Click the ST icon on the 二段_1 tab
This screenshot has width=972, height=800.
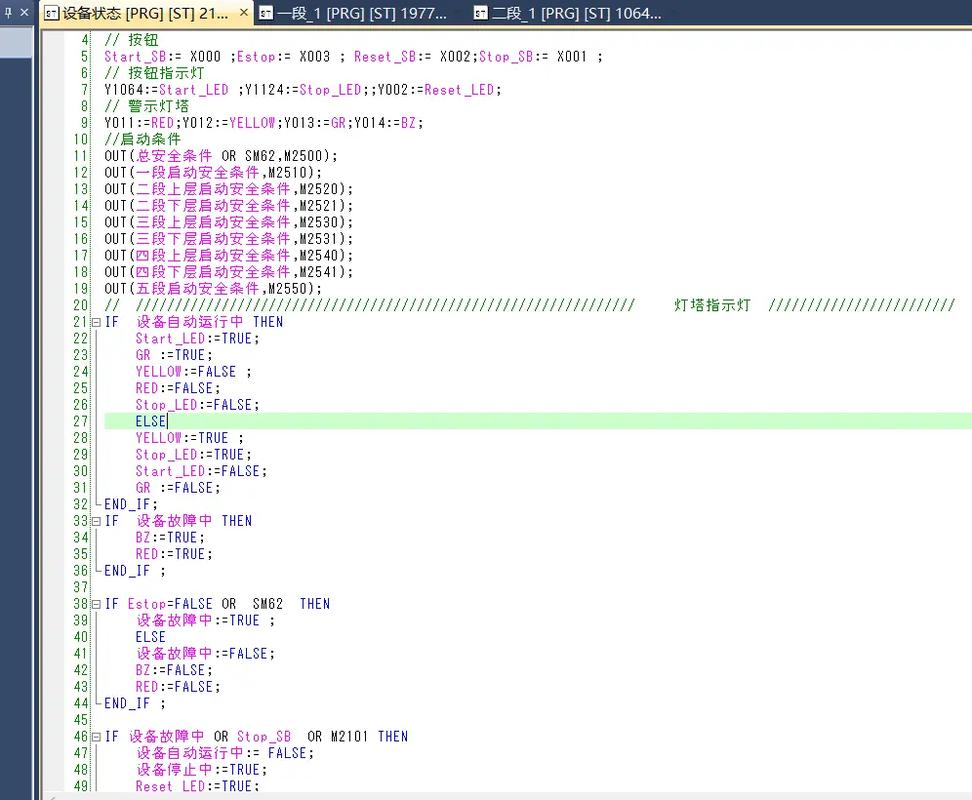pyautogui.click(x=480, y=13)
